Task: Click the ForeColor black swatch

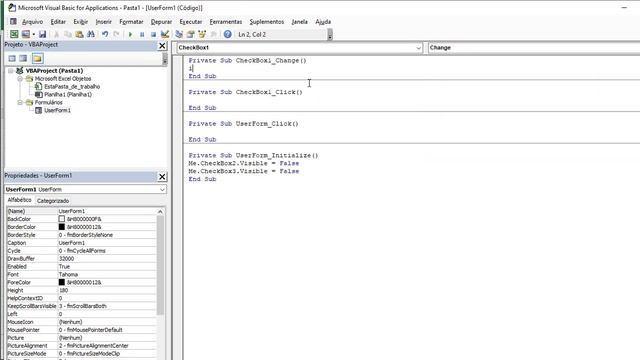Action: coord(62,282)
